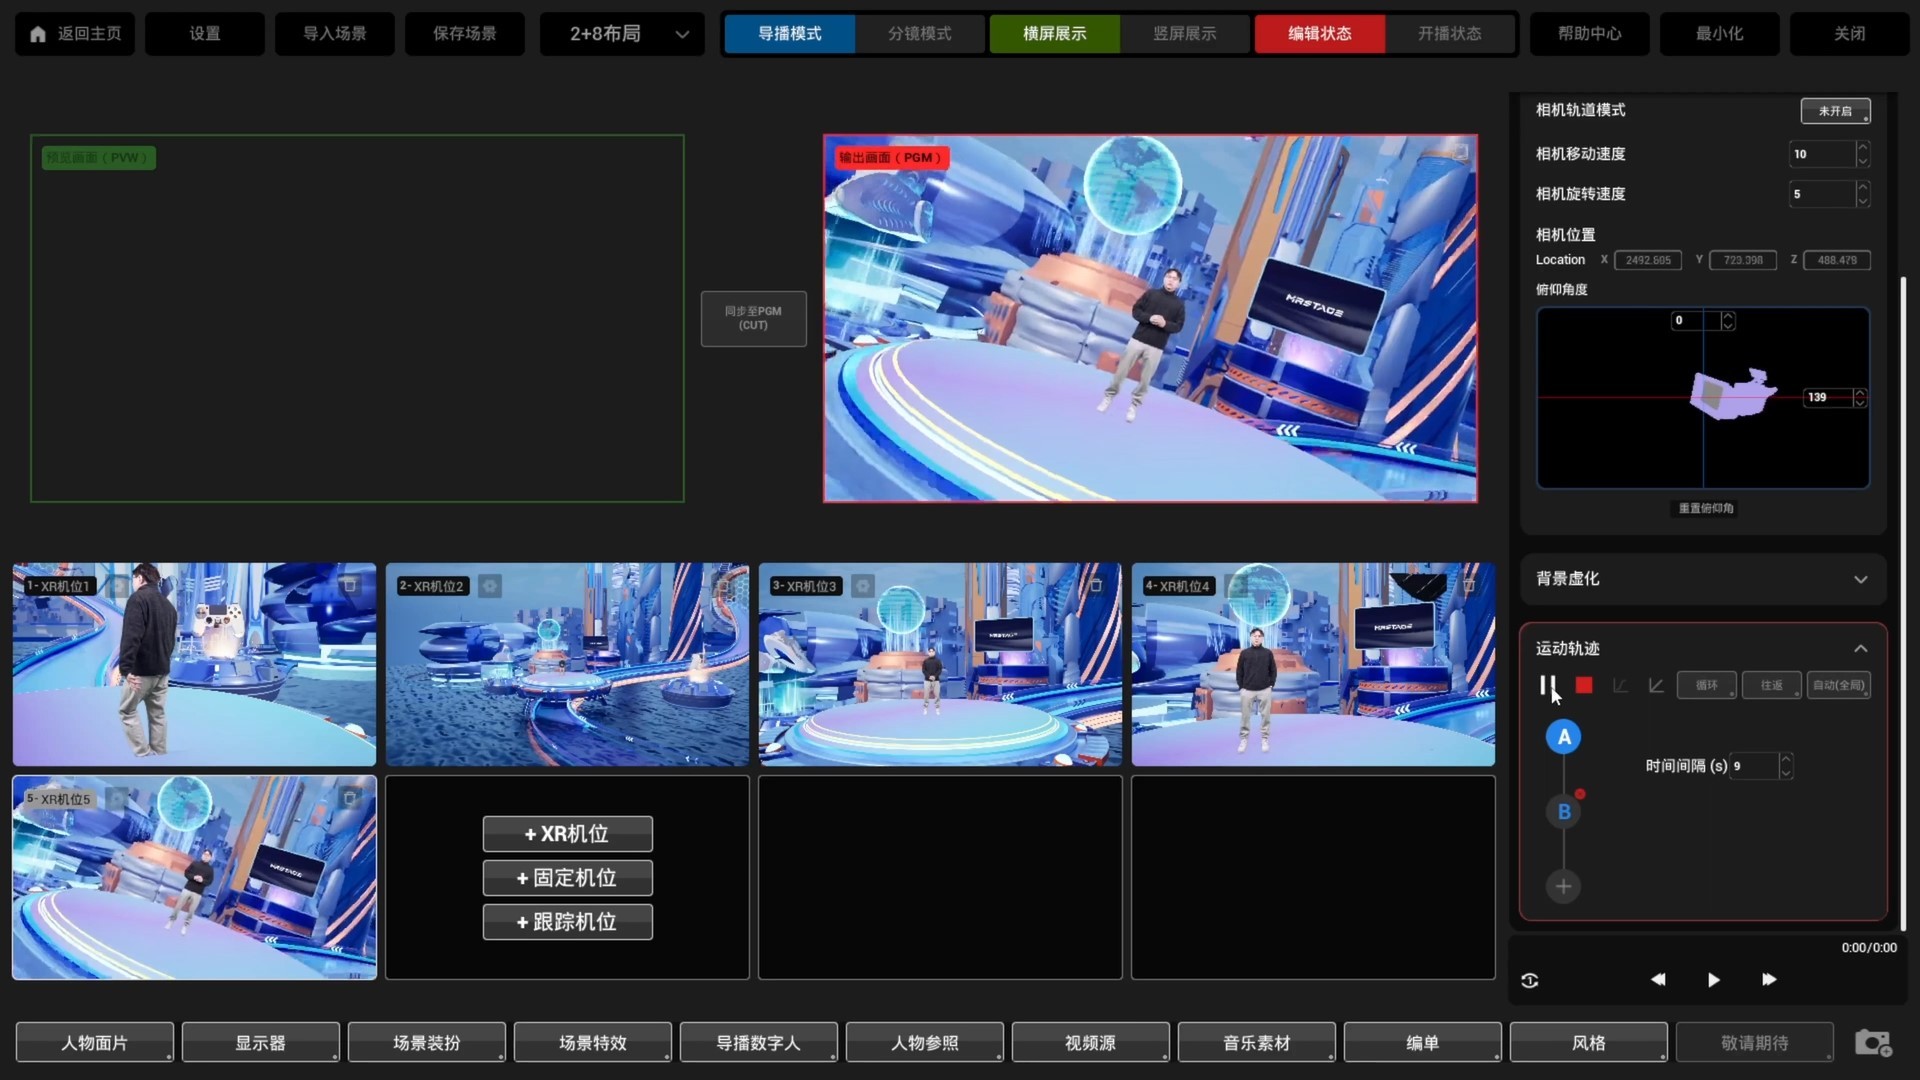Image resolution: width=1920 pixels, height=1080 pixels.
Task: Switch to 竖屏展示 tab
Action: [1184, 34]
